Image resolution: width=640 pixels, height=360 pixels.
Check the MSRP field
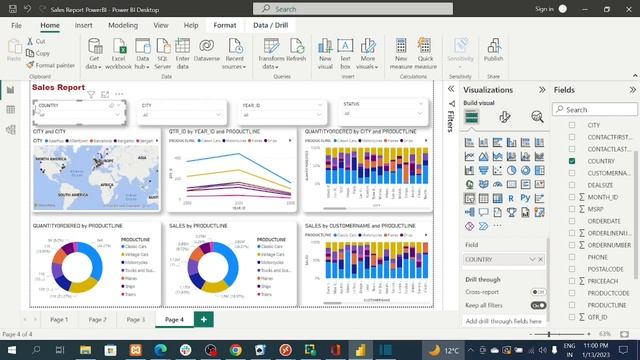click(x=572, y=209)
